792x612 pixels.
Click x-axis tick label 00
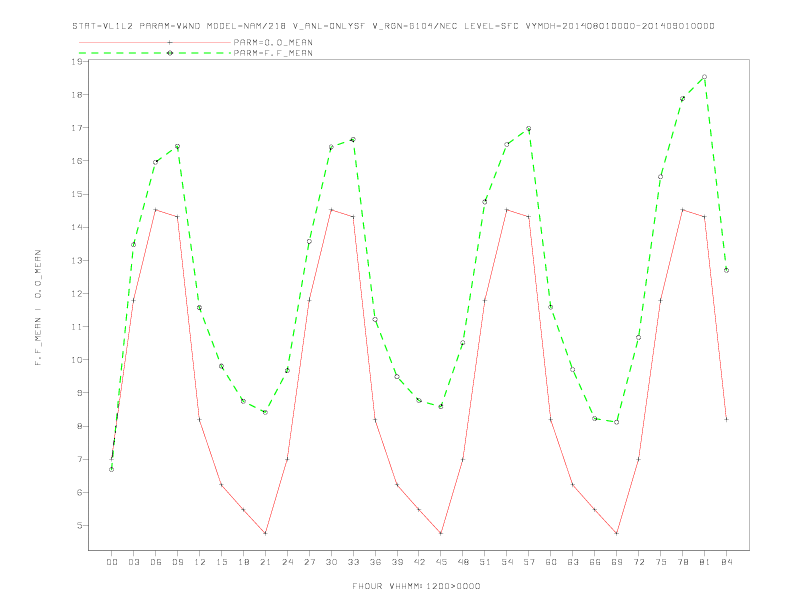(112, 562)
